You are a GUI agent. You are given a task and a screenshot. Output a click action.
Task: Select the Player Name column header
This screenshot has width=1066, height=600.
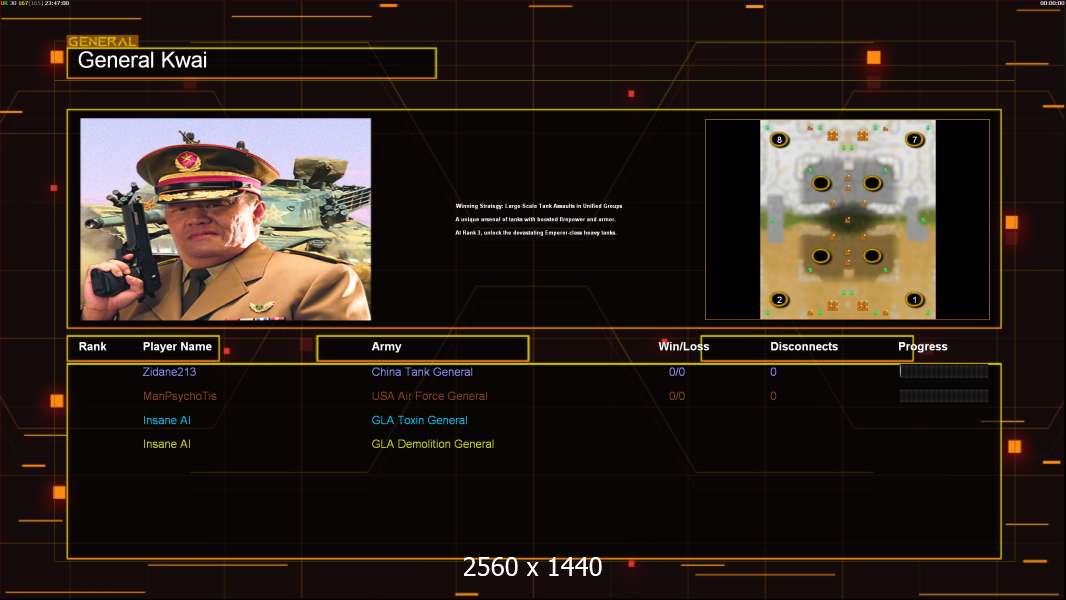(177, 347)
